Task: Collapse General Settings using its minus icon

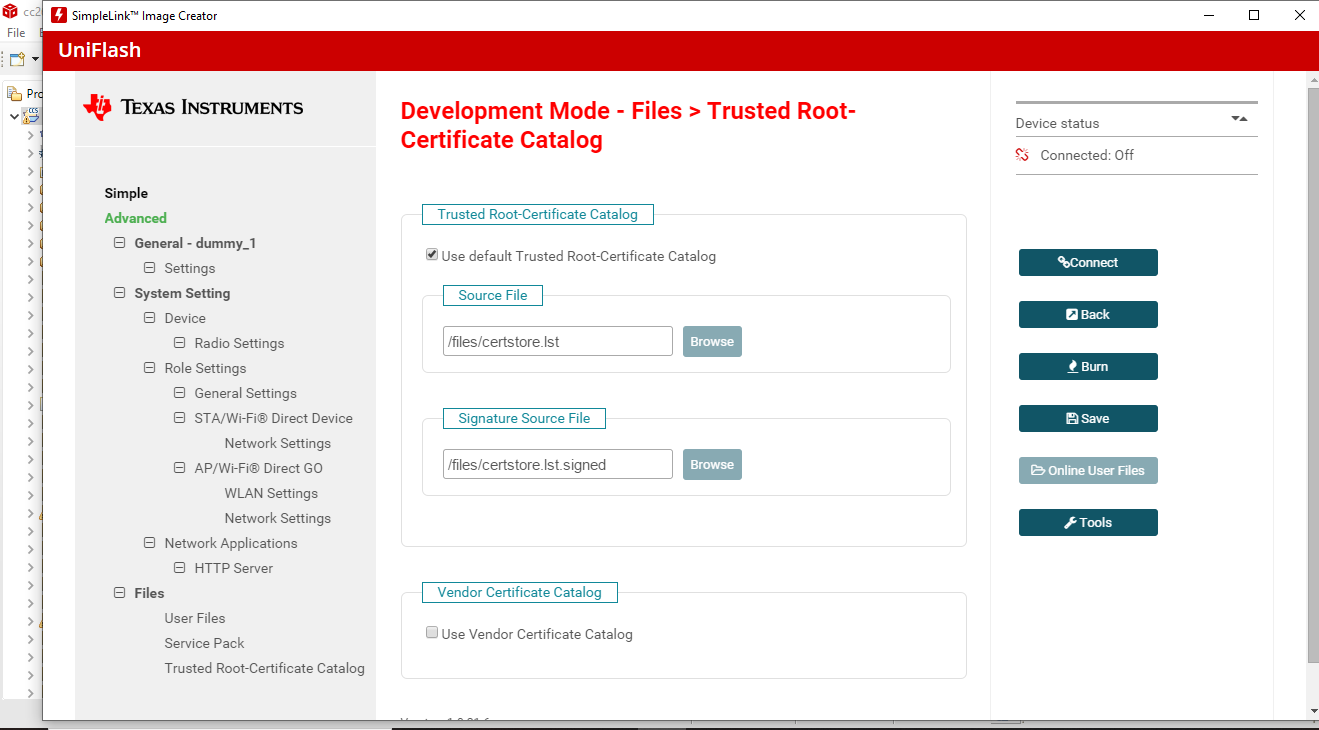Action: click(179, 393)
